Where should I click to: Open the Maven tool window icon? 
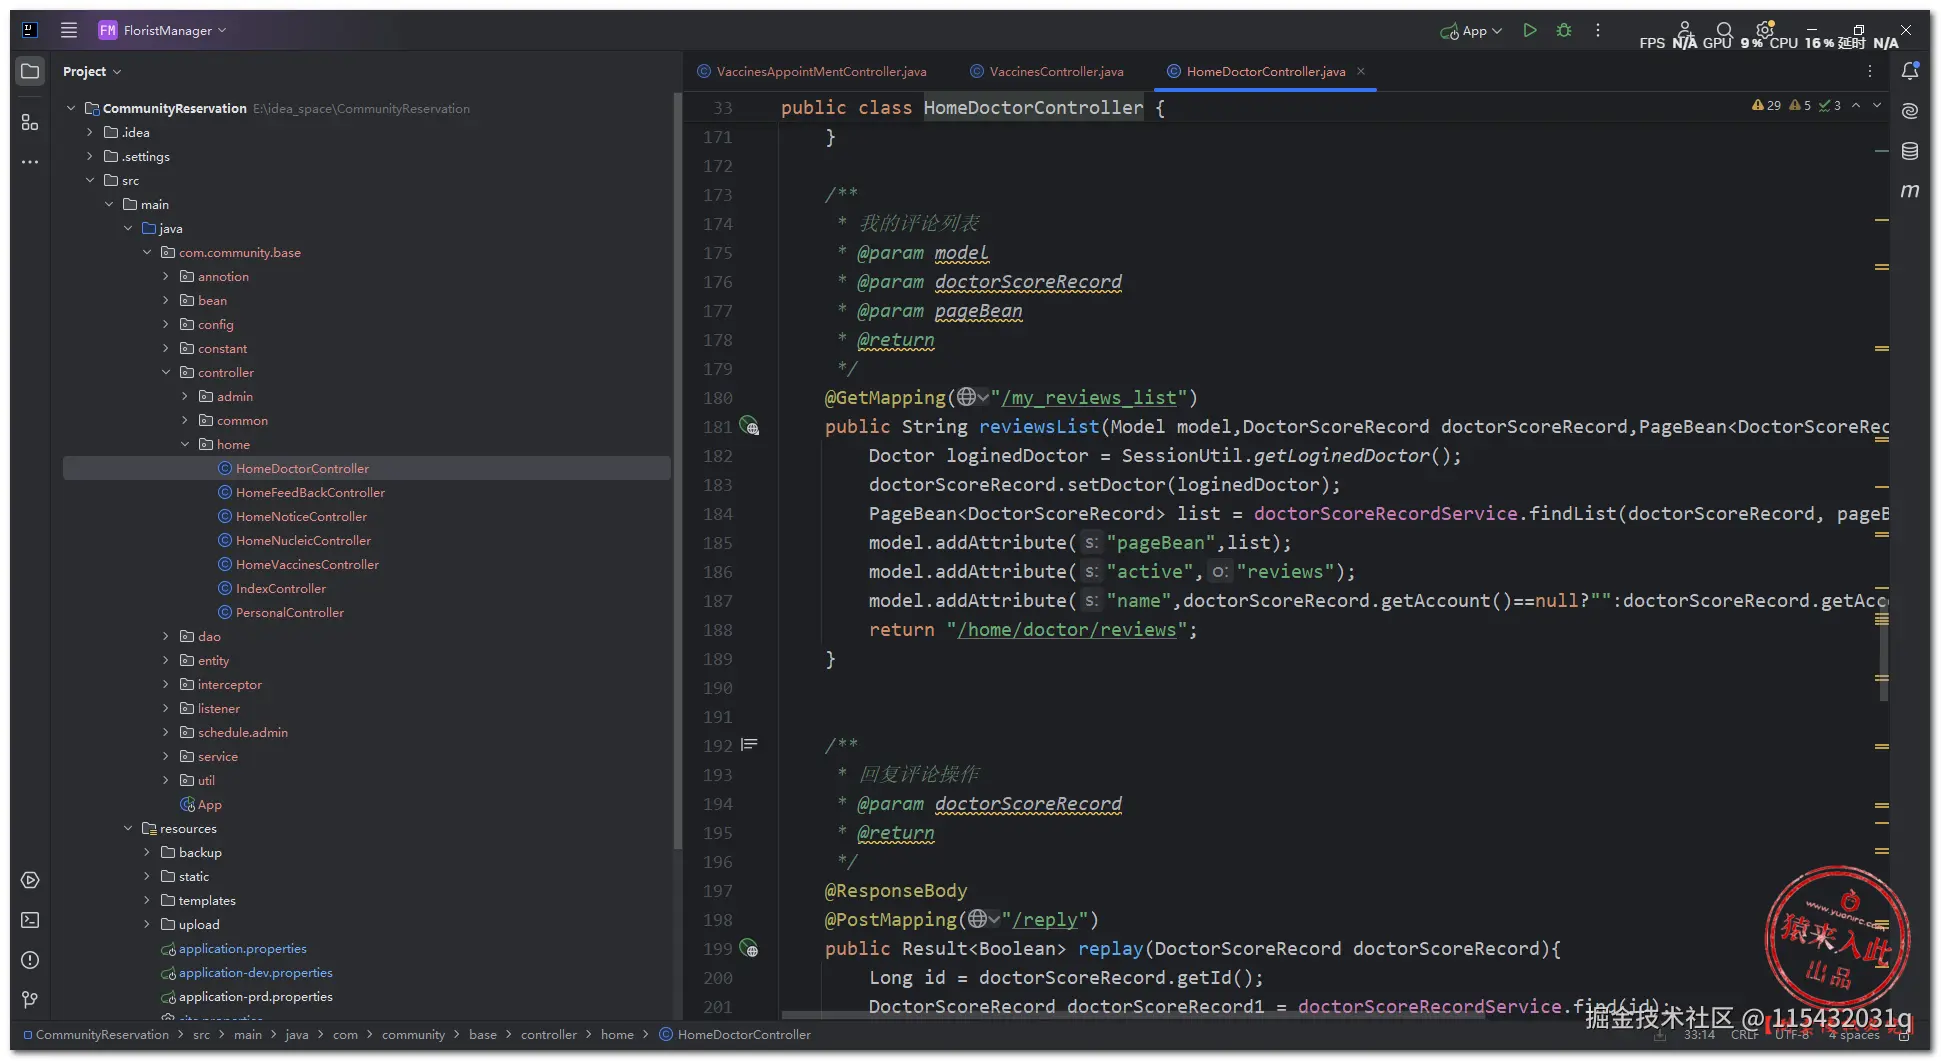pyautogui.click(x=1910, y=190)
